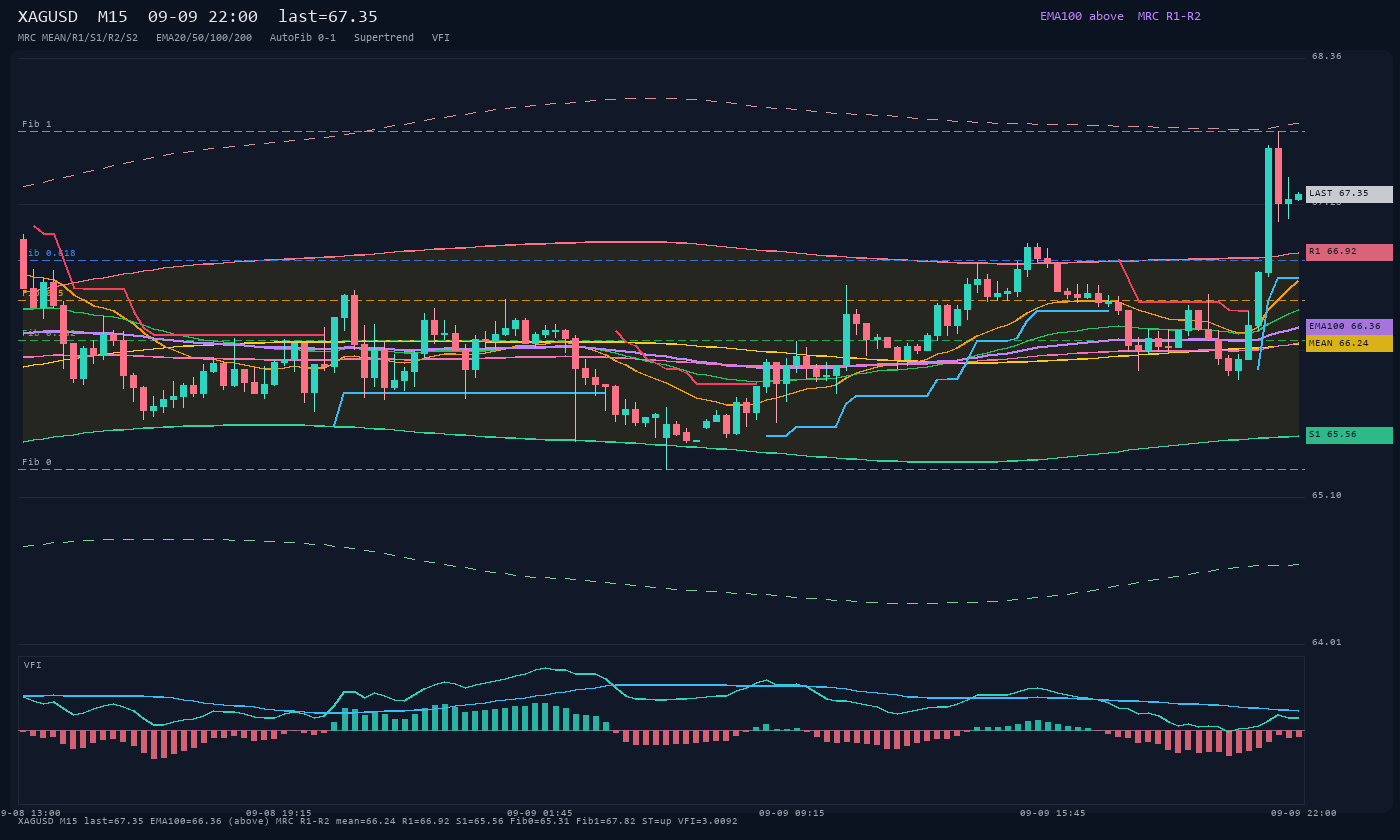
Task: Select the 09-09 22:00 timestamp in the title
Action: (x=203, y=16)
